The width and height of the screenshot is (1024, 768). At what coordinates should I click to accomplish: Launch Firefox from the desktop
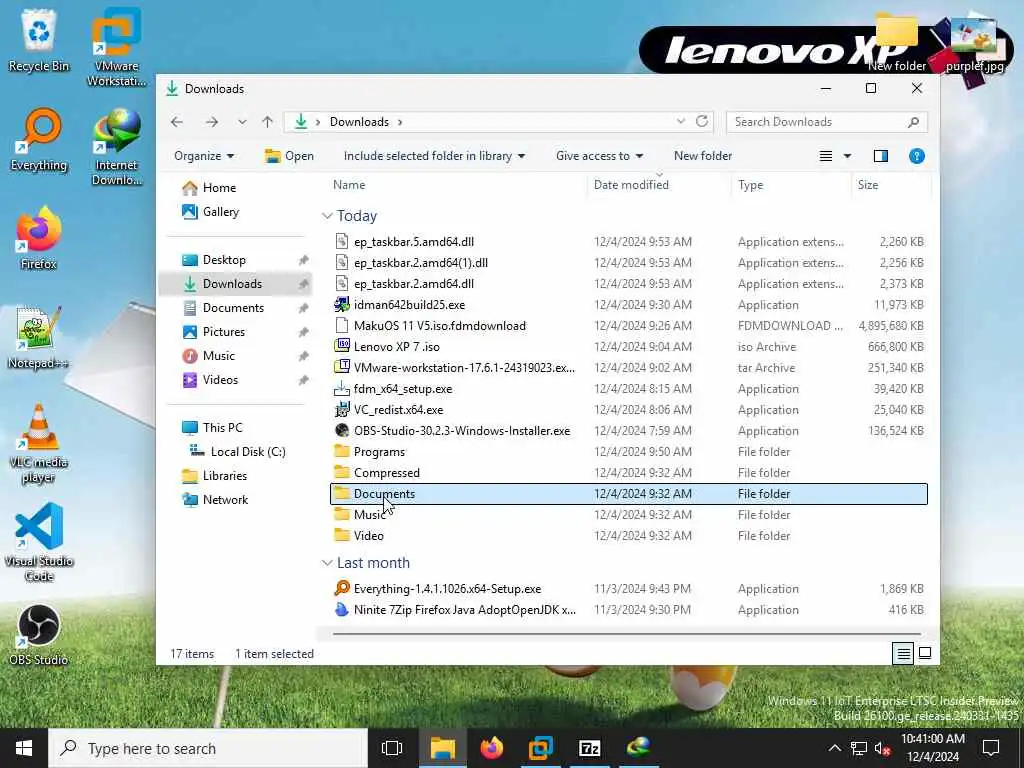39,238
